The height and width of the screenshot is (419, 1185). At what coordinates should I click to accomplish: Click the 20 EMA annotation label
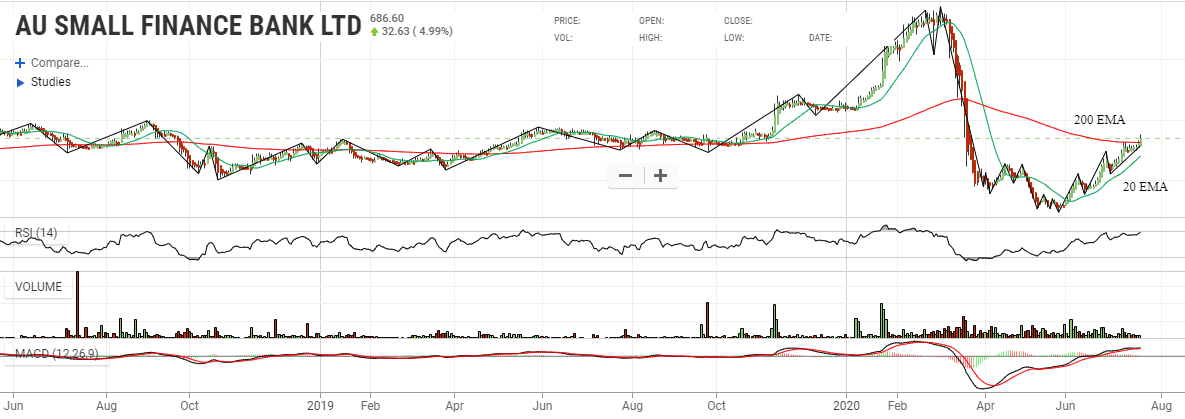tap(1145, 187)
